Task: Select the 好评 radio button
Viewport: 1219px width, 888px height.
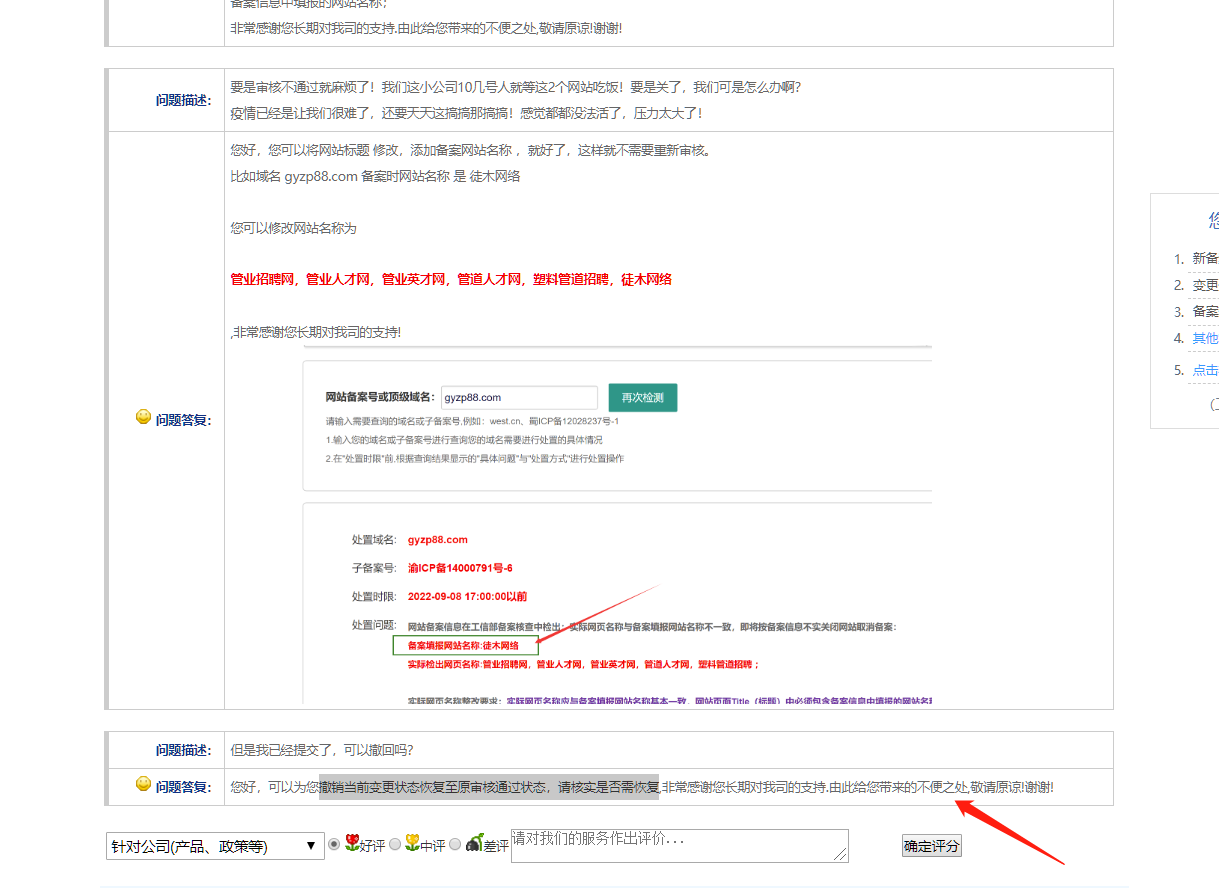Action: 335,845
